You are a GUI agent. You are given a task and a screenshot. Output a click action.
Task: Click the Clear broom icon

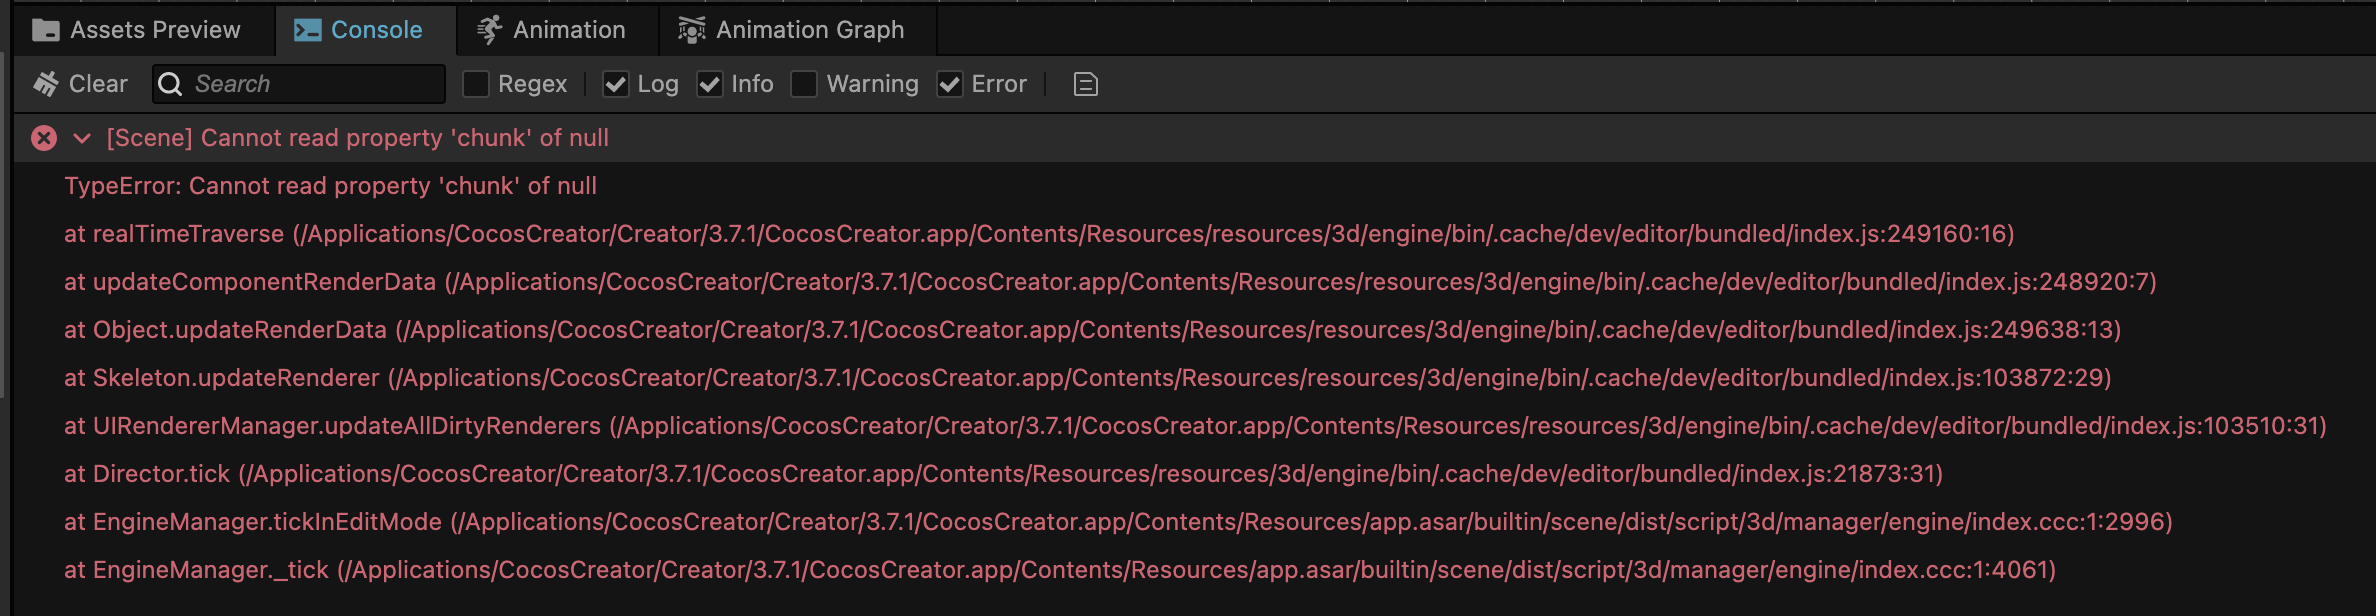46,84
